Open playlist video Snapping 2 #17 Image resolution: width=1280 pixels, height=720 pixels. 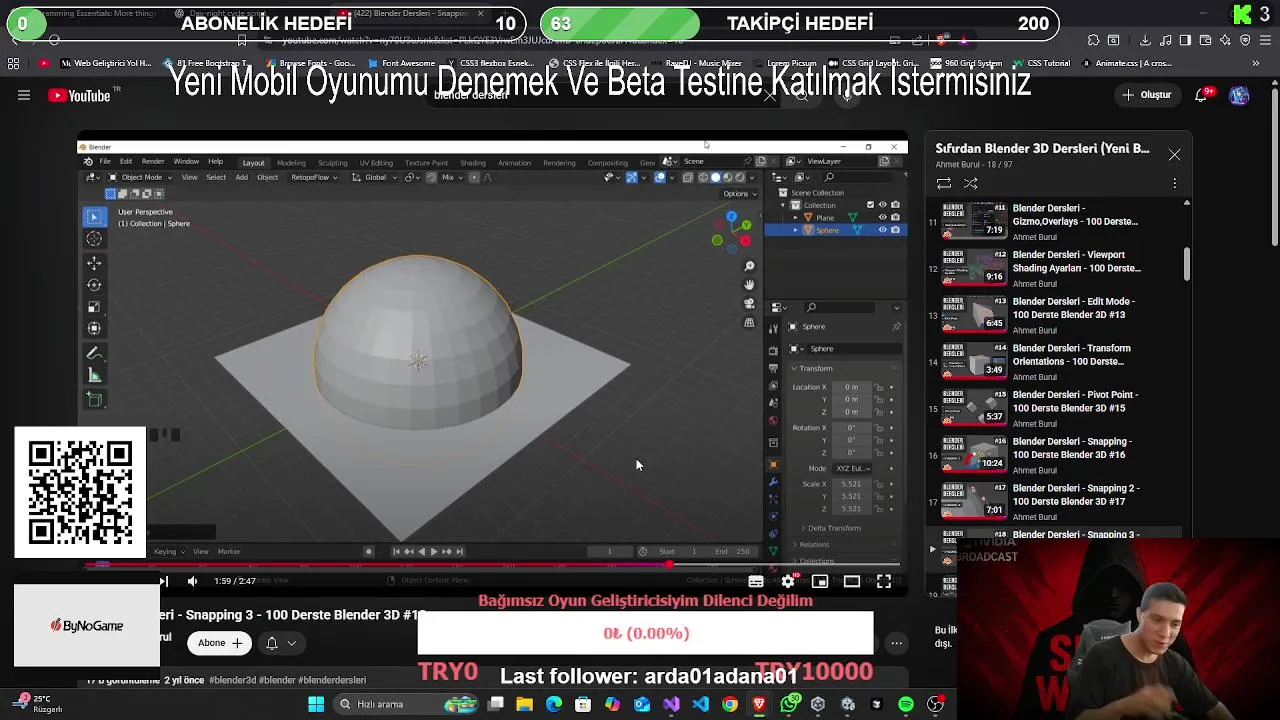pyautogui.click(x=1061, y=501)
